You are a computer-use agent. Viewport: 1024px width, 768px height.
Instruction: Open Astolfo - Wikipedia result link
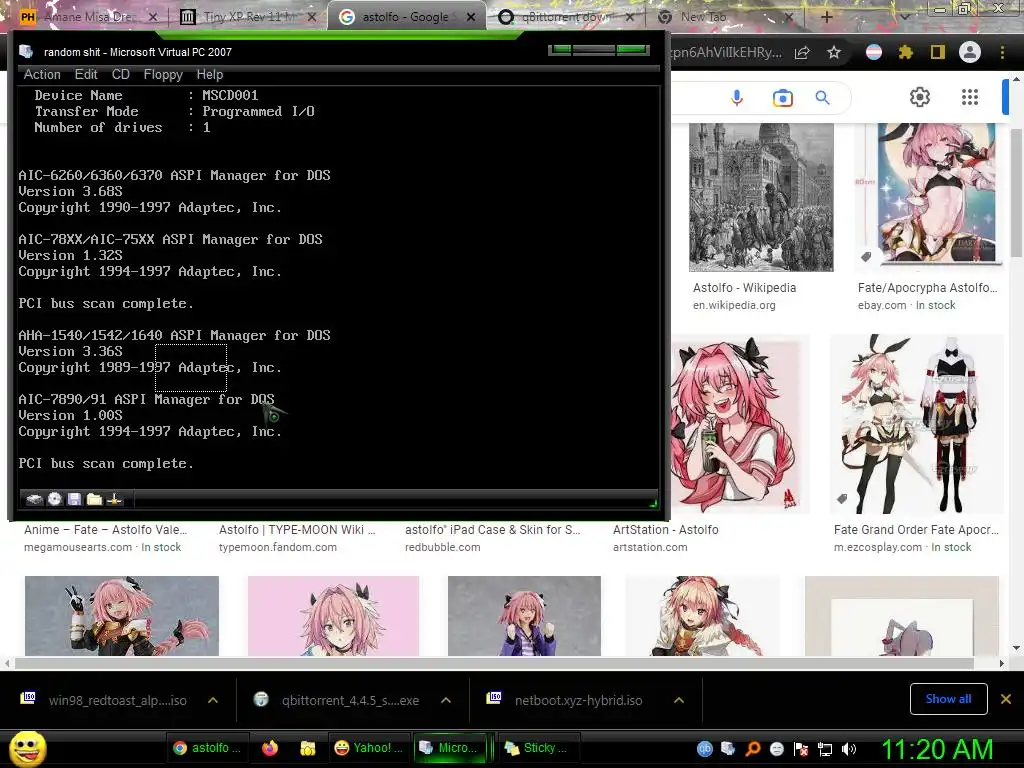[x=744, y=288]
